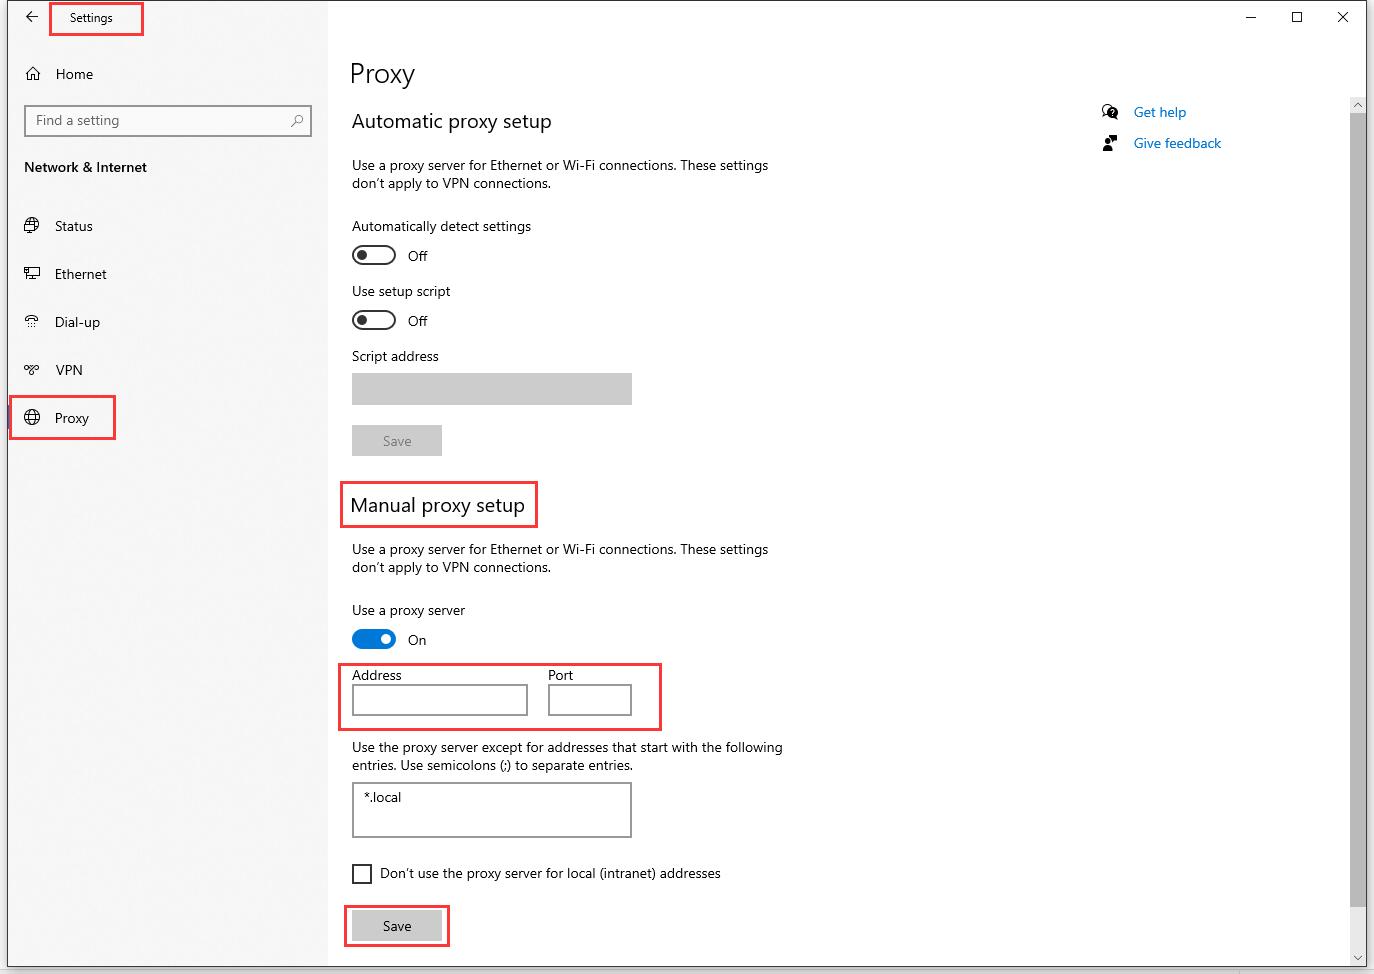The image size is (1374, 974).
Task: Click the Dial-up icon
Action: [33, 322]
